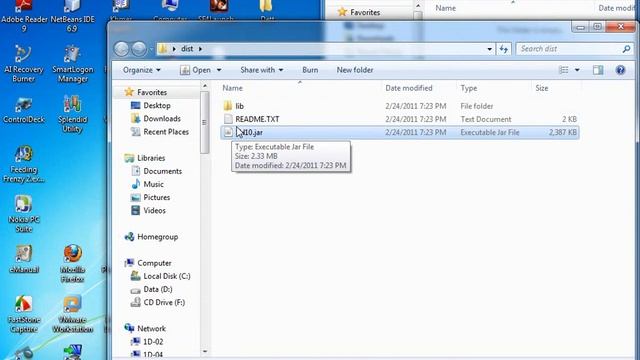640x360 pixels.
Task: Click the arrow before dist in the address bar
Action: 174,49
